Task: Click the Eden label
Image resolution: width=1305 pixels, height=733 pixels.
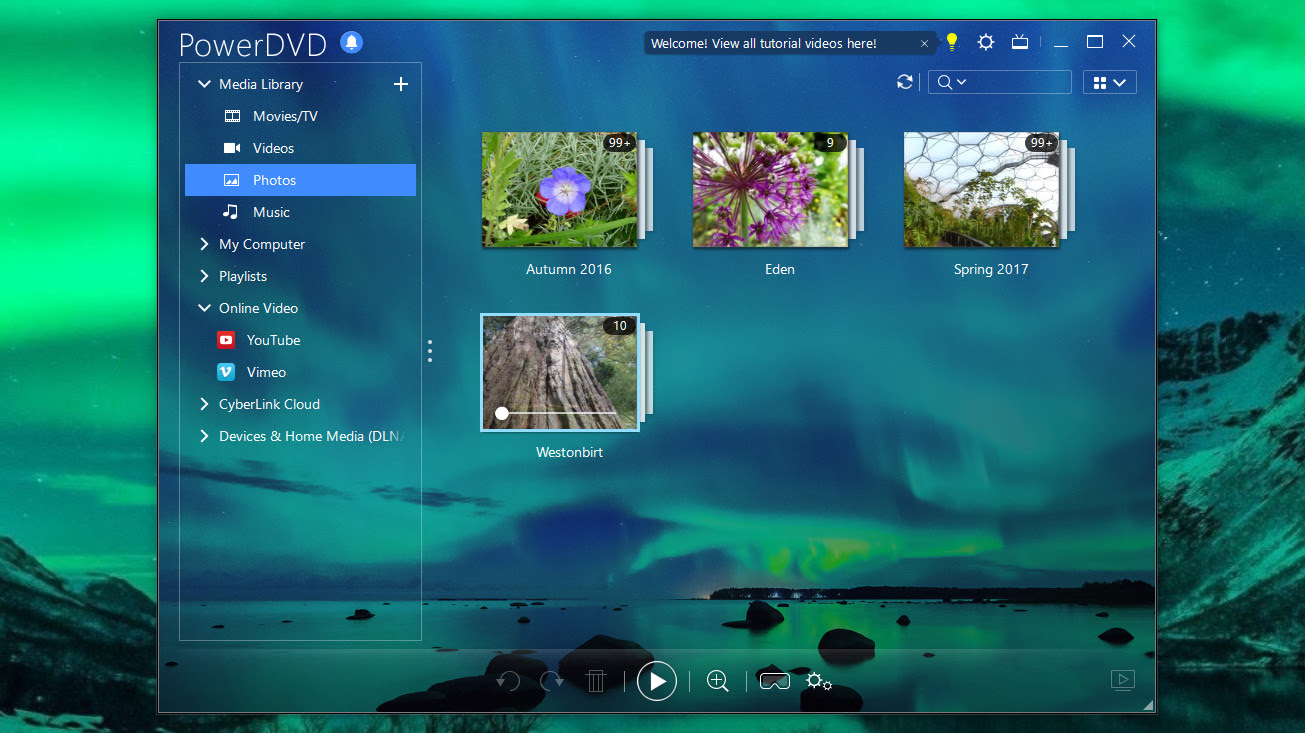Action: click(x=780, y=269)
